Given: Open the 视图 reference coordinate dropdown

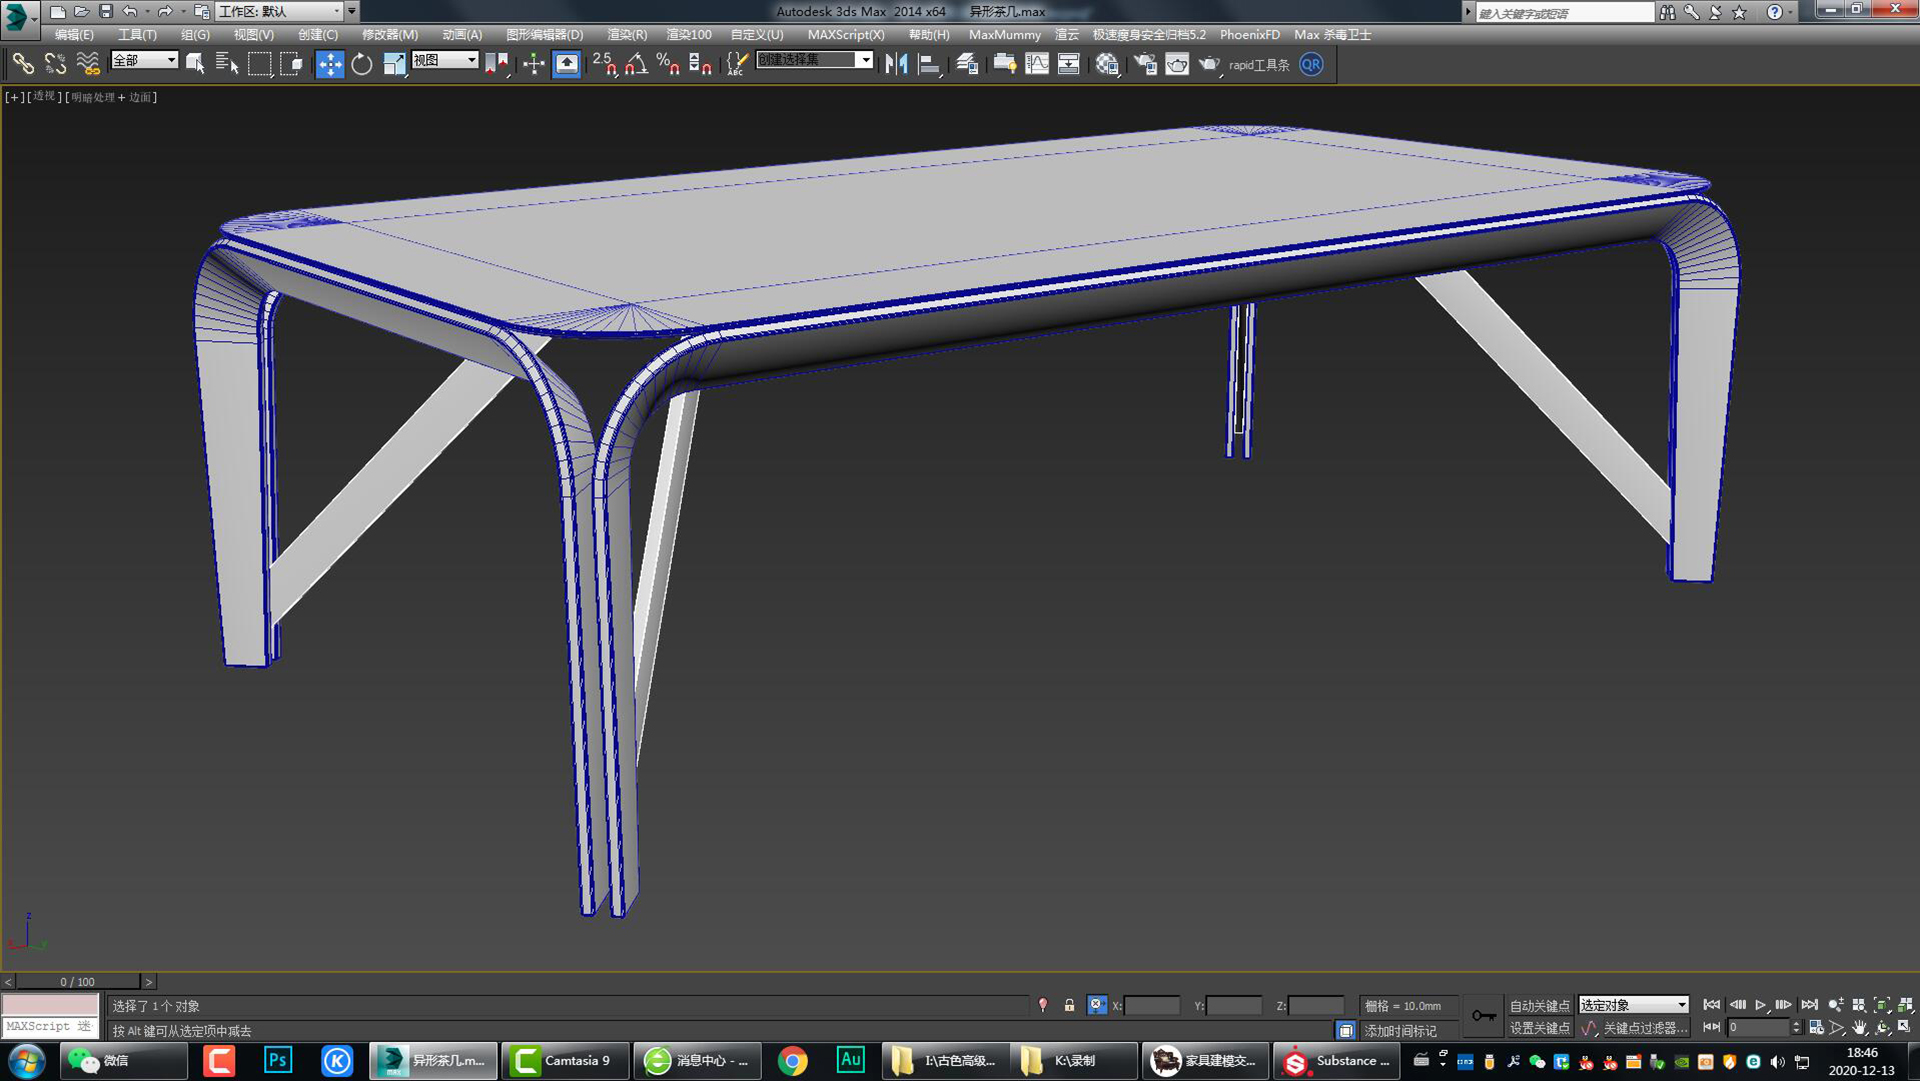Looking at the screenshot, I should 445,59.
